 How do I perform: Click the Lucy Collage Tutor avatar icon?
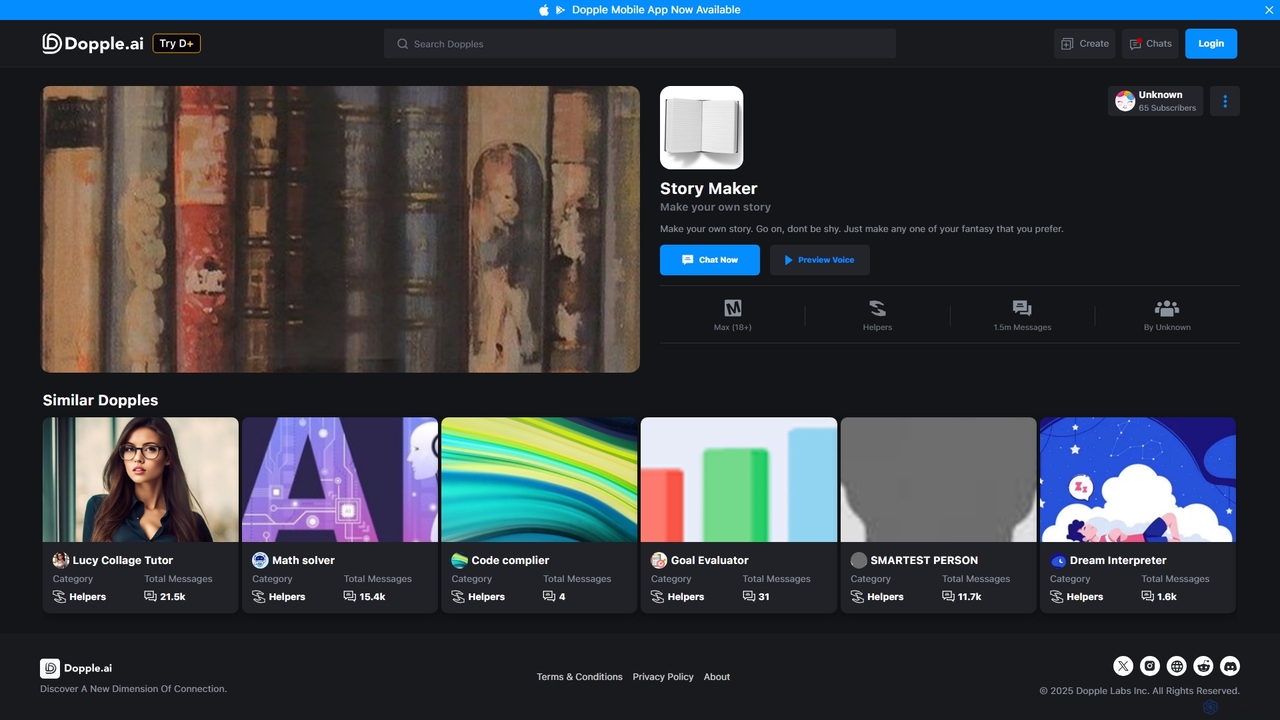tap(61, 560)
